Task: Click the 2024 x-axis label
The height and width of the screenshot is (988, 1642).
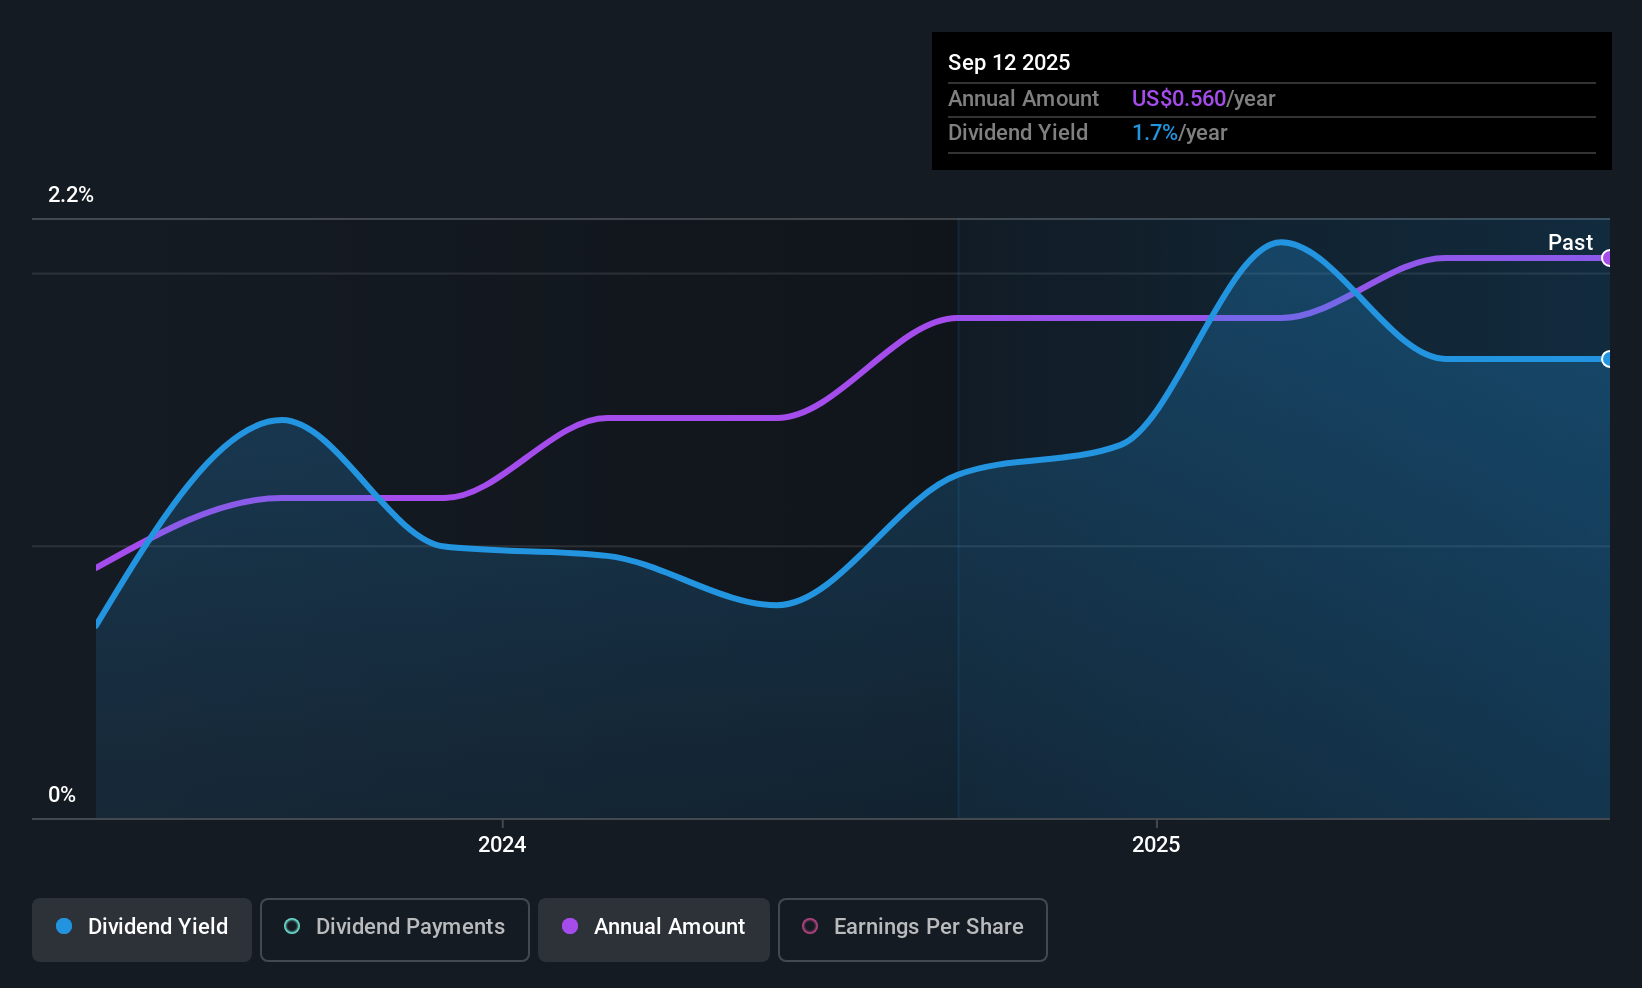Action: pyautogui.click(x=502, y=844)
